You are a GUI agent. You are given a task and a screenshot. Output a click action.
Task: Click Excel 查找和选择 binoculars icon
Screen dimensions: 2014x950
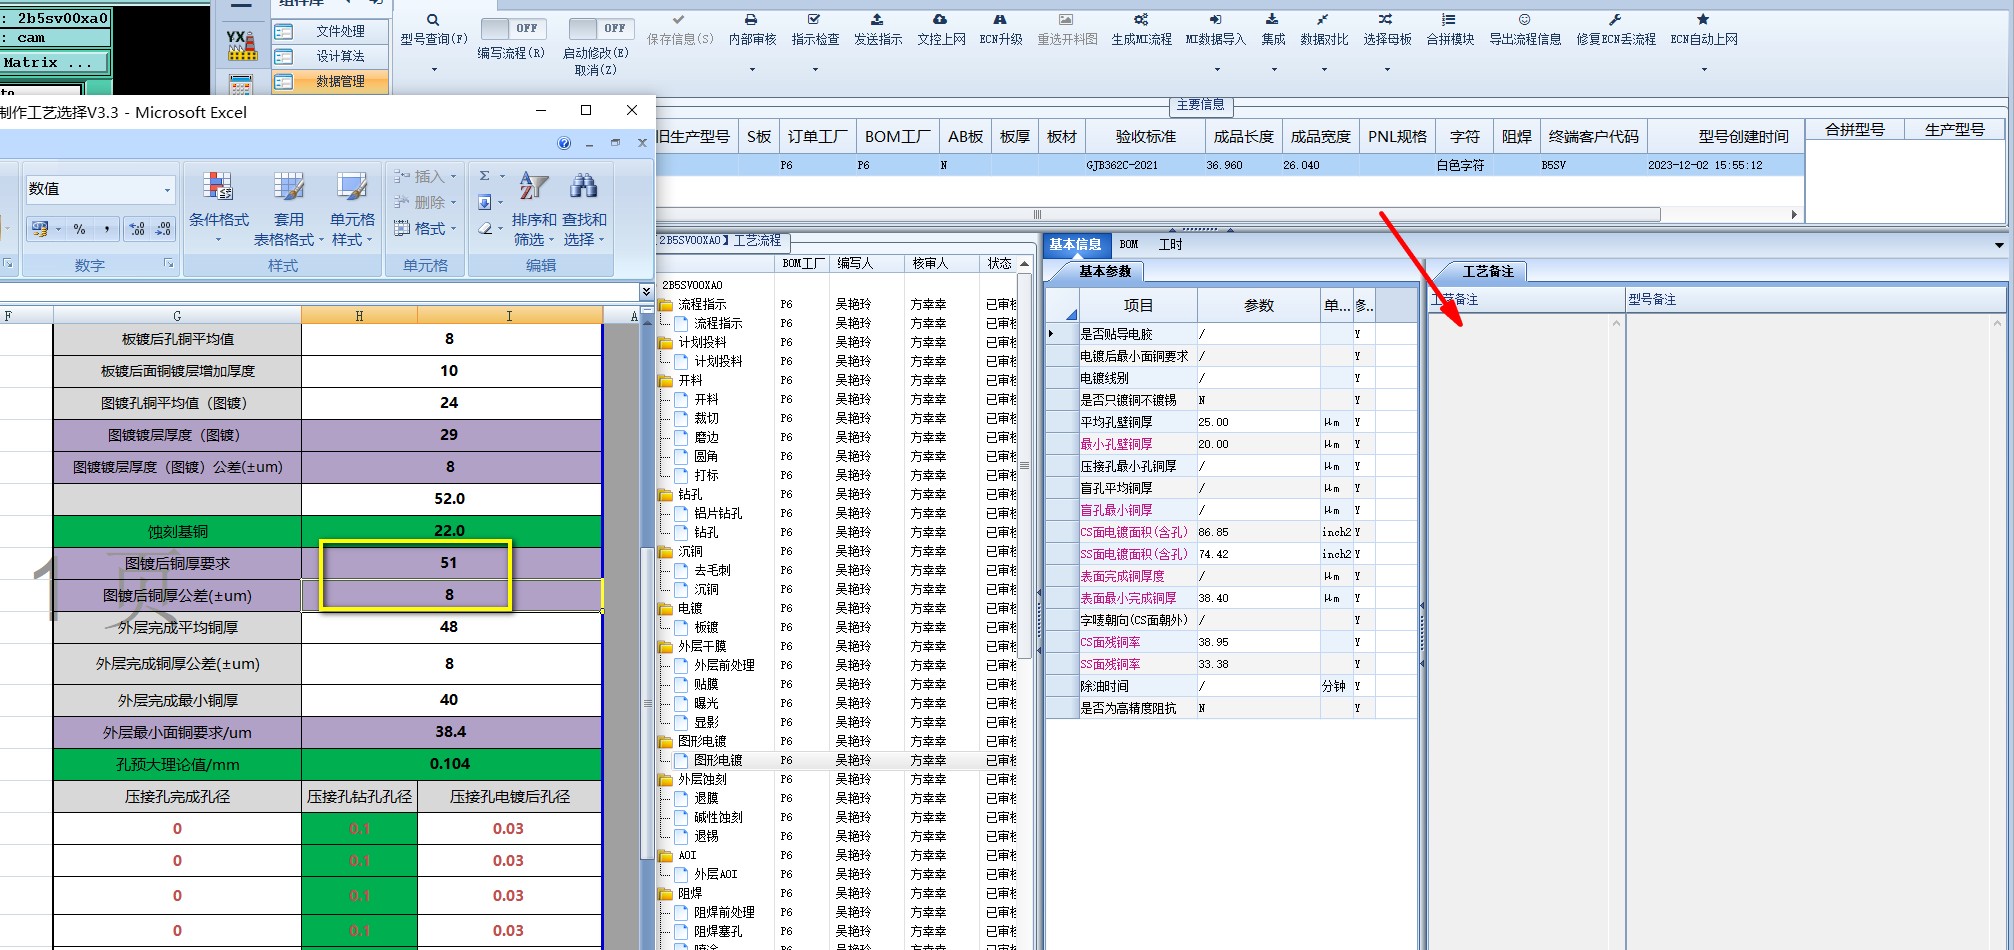[584, 186]
